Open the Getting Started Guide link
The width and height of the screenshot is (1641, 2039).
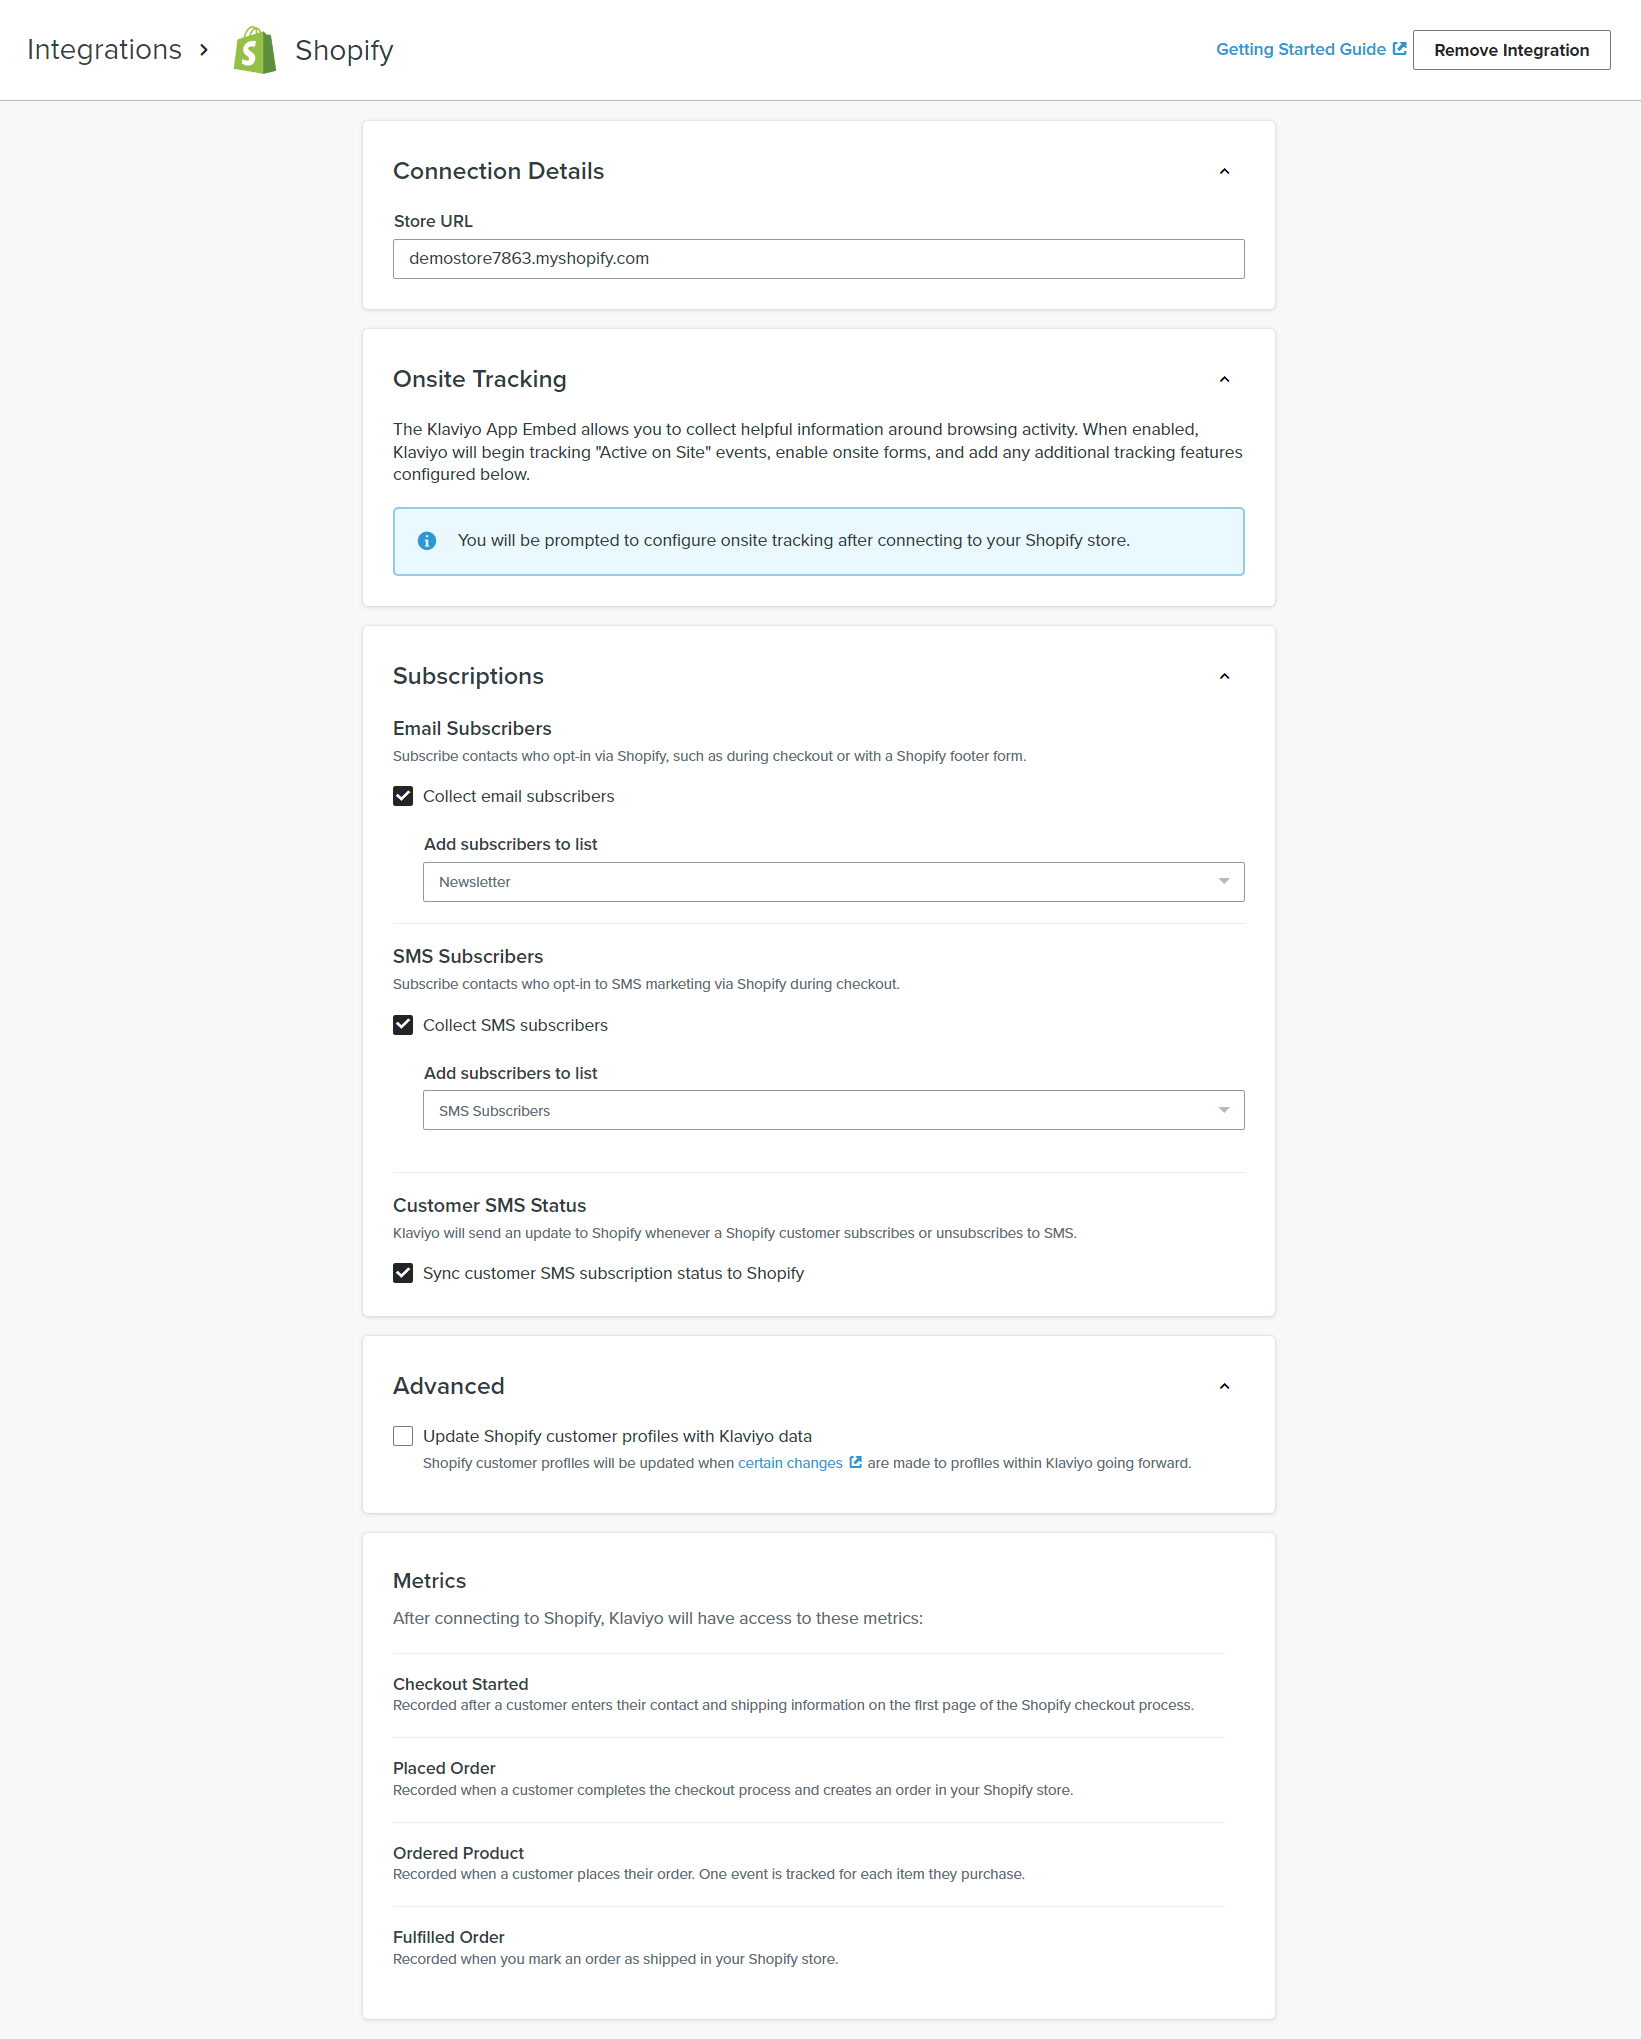[x=1300, y=49]
